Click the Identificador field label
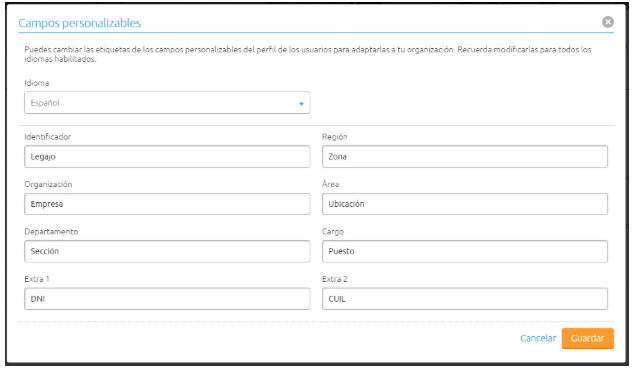The image size is (638, 373). (x=48, y=137)
